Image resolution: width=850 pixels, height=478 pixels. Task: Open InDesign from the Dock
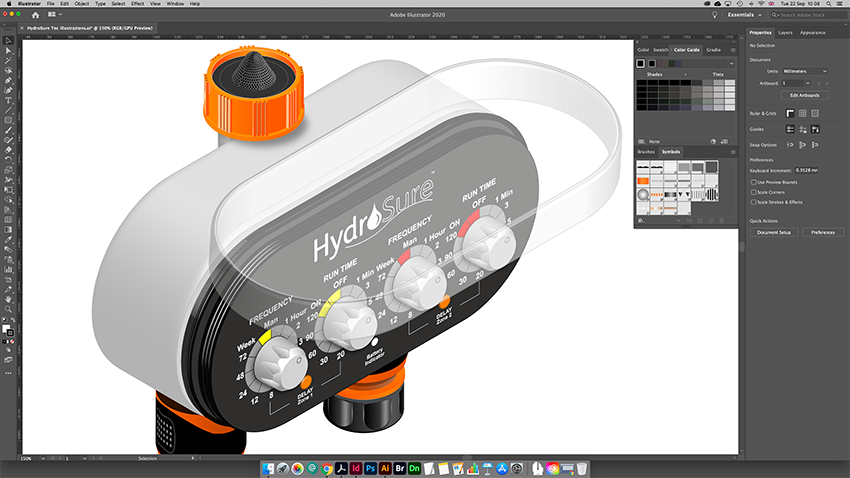point(356,469)
